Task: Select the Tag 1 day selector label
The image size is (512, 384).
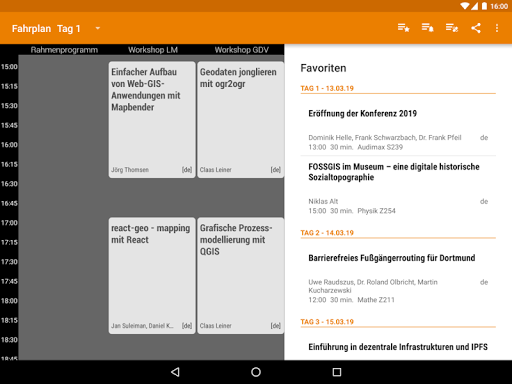Action: coord(69,29)
